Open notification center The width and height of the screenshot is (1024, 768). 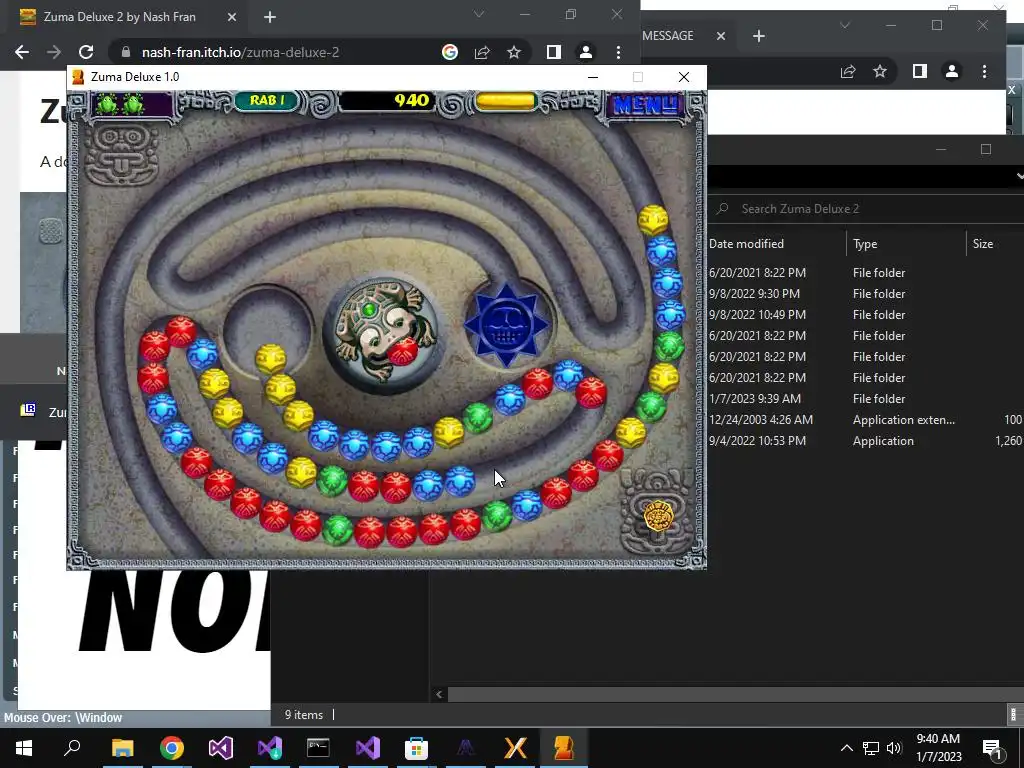point(993,748)
